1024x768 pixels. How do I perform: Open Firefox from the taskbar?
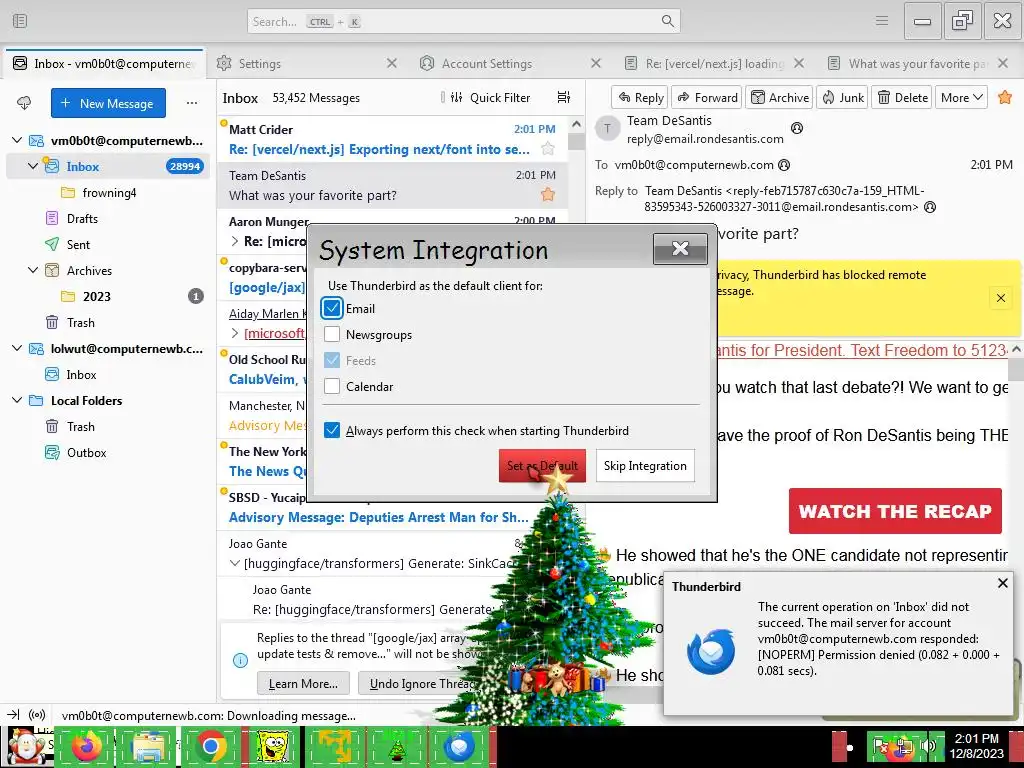(86, 746)
